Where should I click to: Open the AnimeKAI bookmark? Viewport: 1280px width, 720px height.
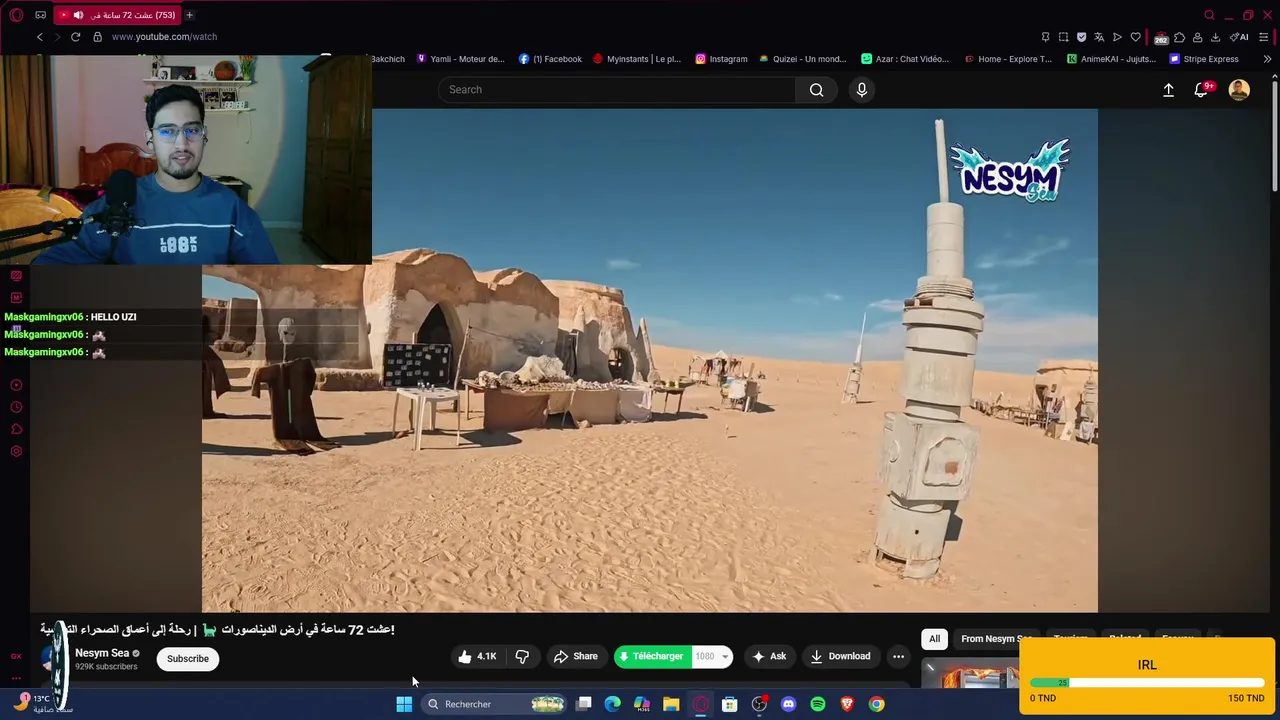(1111, 59)
